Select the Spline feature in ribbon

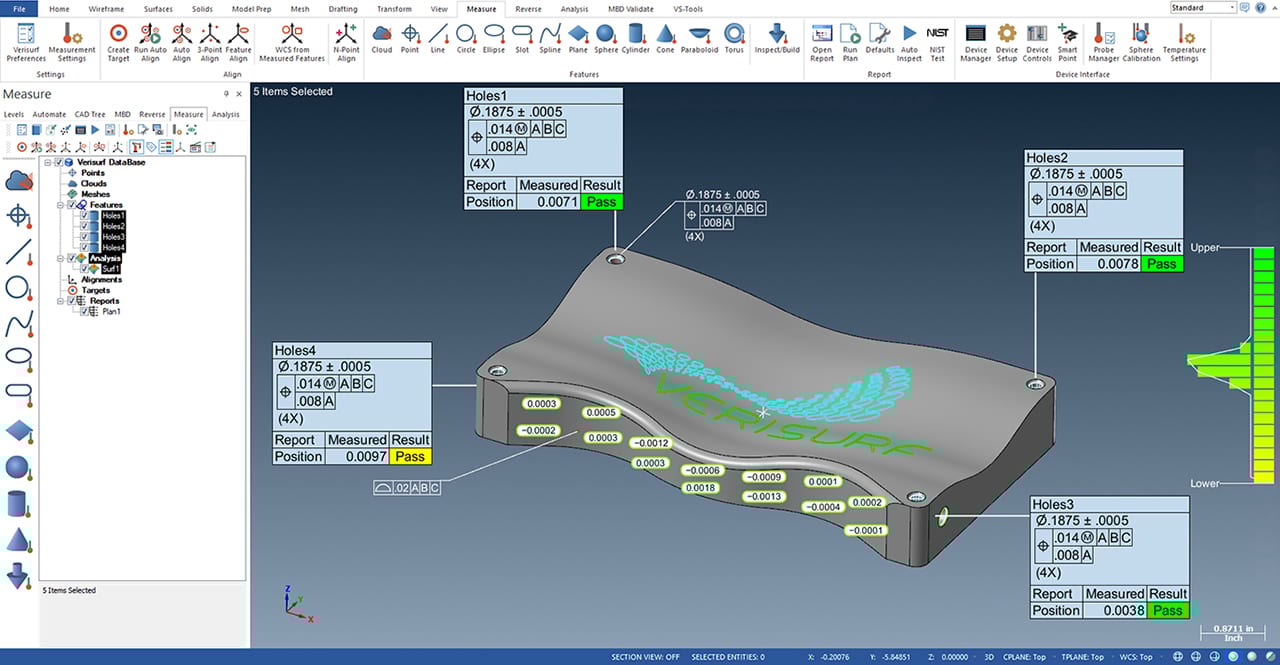[550, 40]
